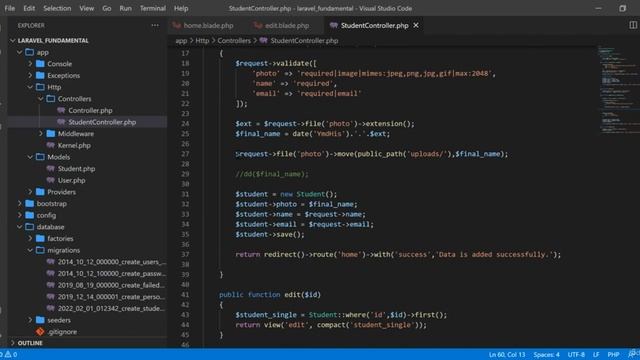Click the Providers folder icon

(x=40, y=192)
